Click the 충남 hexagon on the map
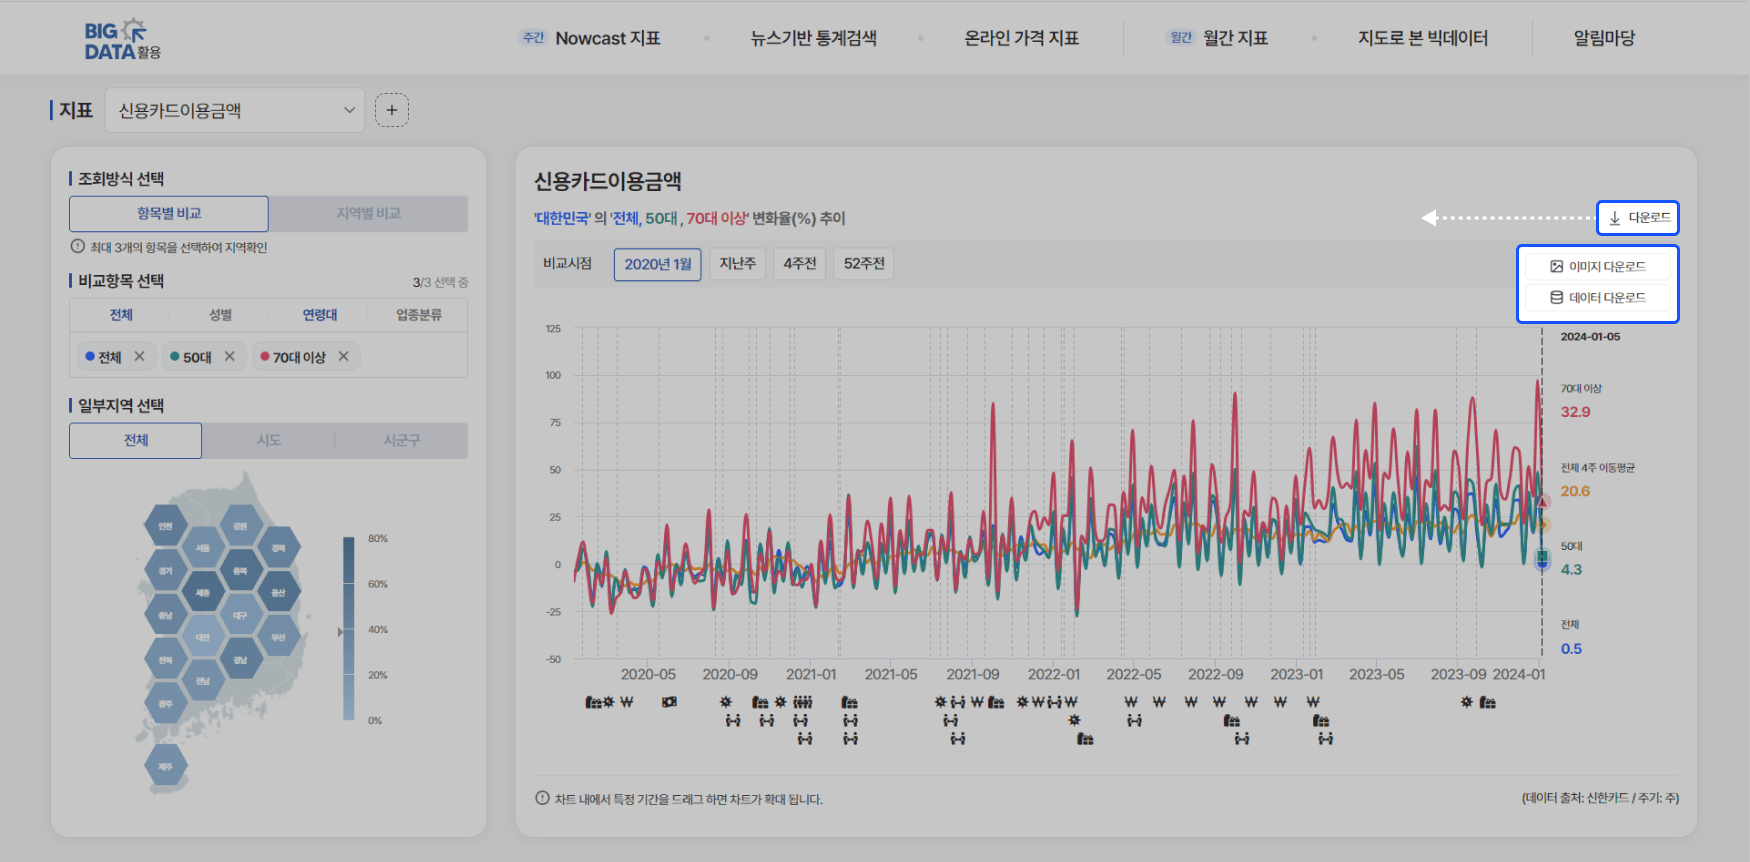The image size is (1750, 862). pos(165,616)
